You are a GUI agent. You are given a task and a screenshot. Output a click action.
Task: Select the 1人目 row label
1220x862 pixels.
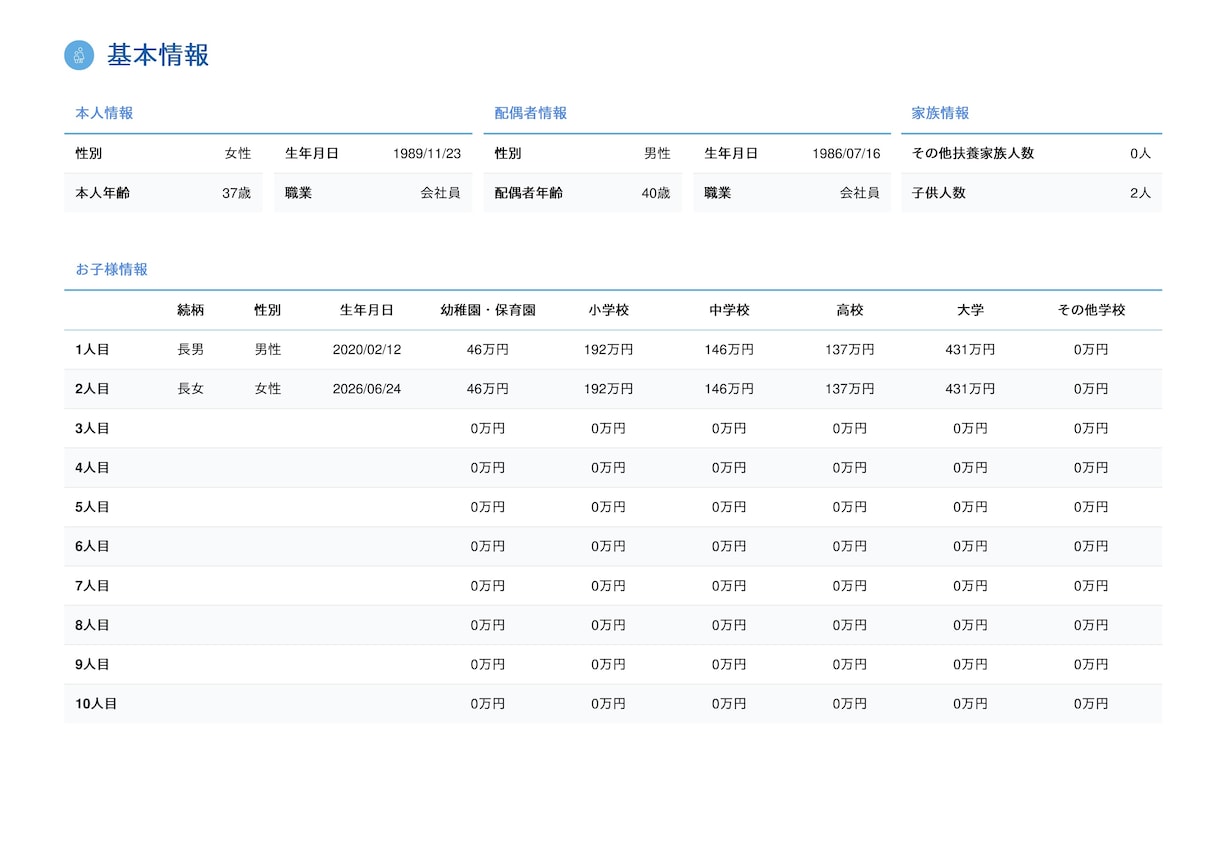[92, 350]
